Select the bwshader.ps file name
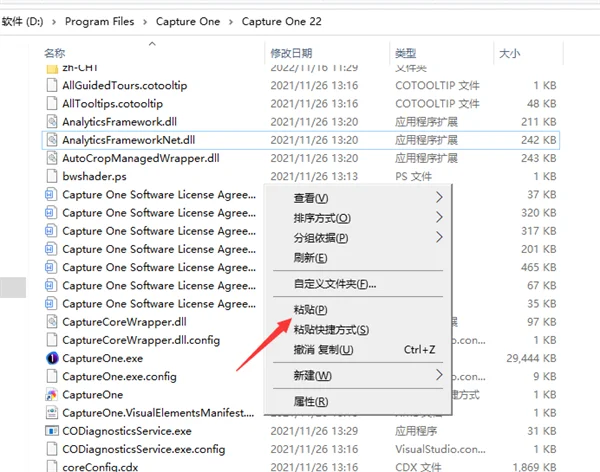Viewport: 600px width, 472px height. [94, 176]
